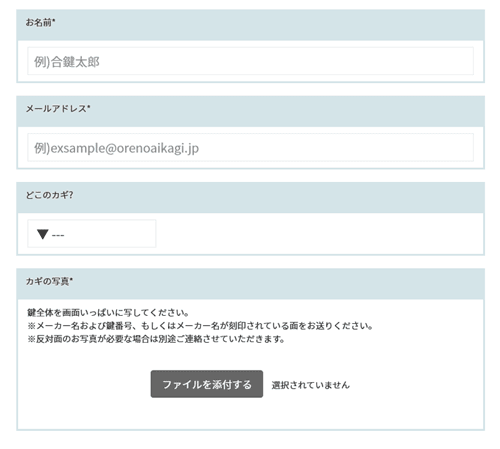The width and height of the screenshot is (500, 449).
Task: Click the note starting ※反対面のお写真
Action: coord(156,339)
